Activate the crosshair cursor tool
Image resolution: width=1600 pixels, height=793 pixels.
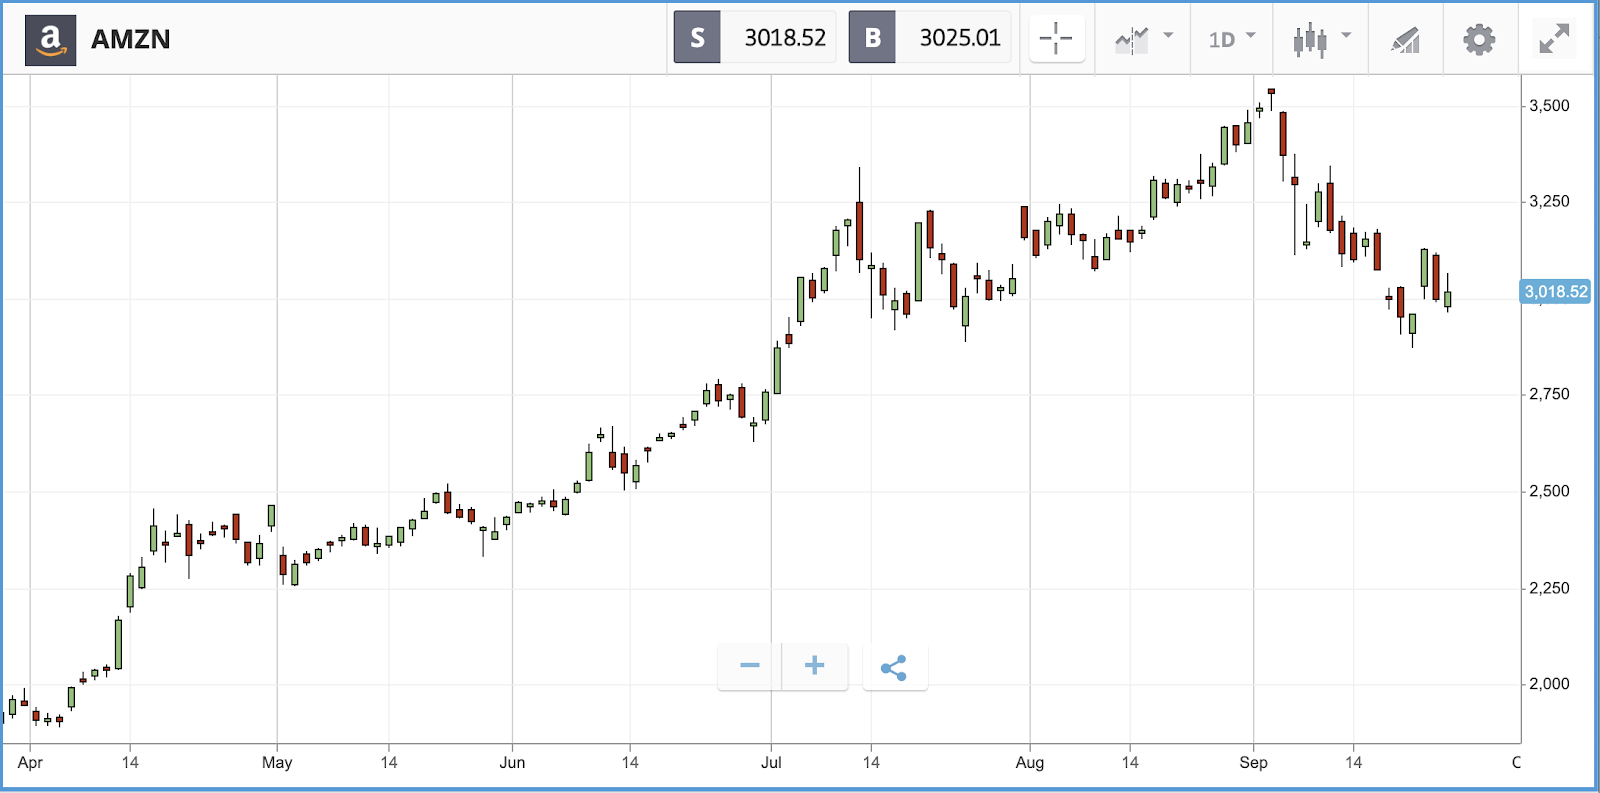pos(1056,39)
